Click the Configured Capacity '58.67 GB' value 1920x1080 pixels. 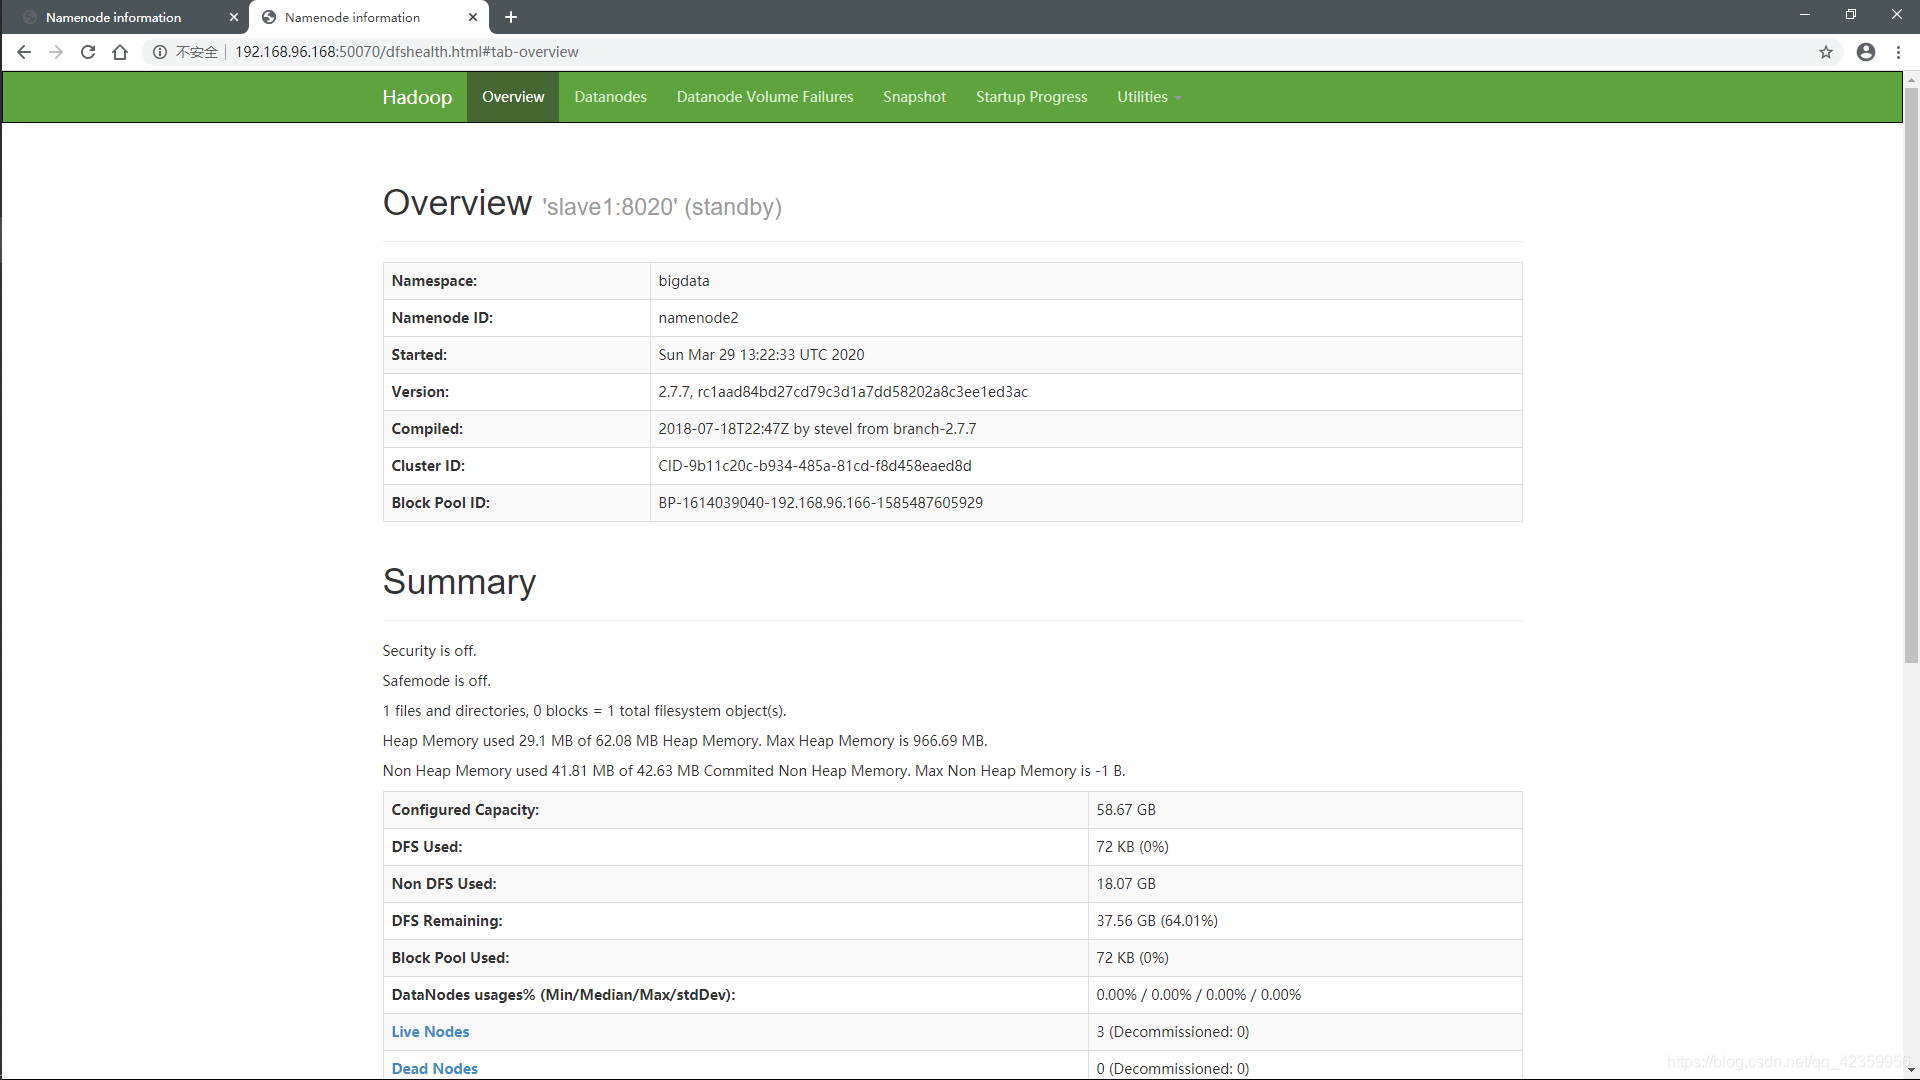1126,810
